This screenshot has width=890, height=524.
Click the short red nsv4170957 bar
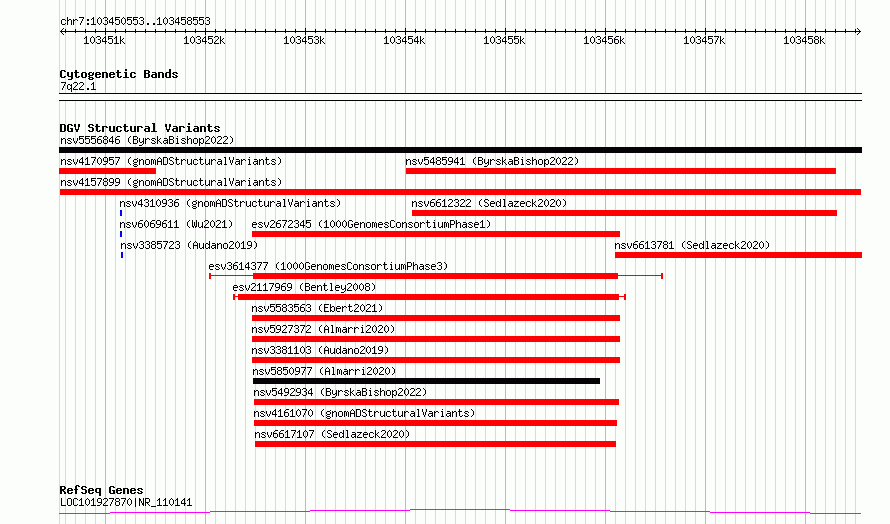[107, 171]
